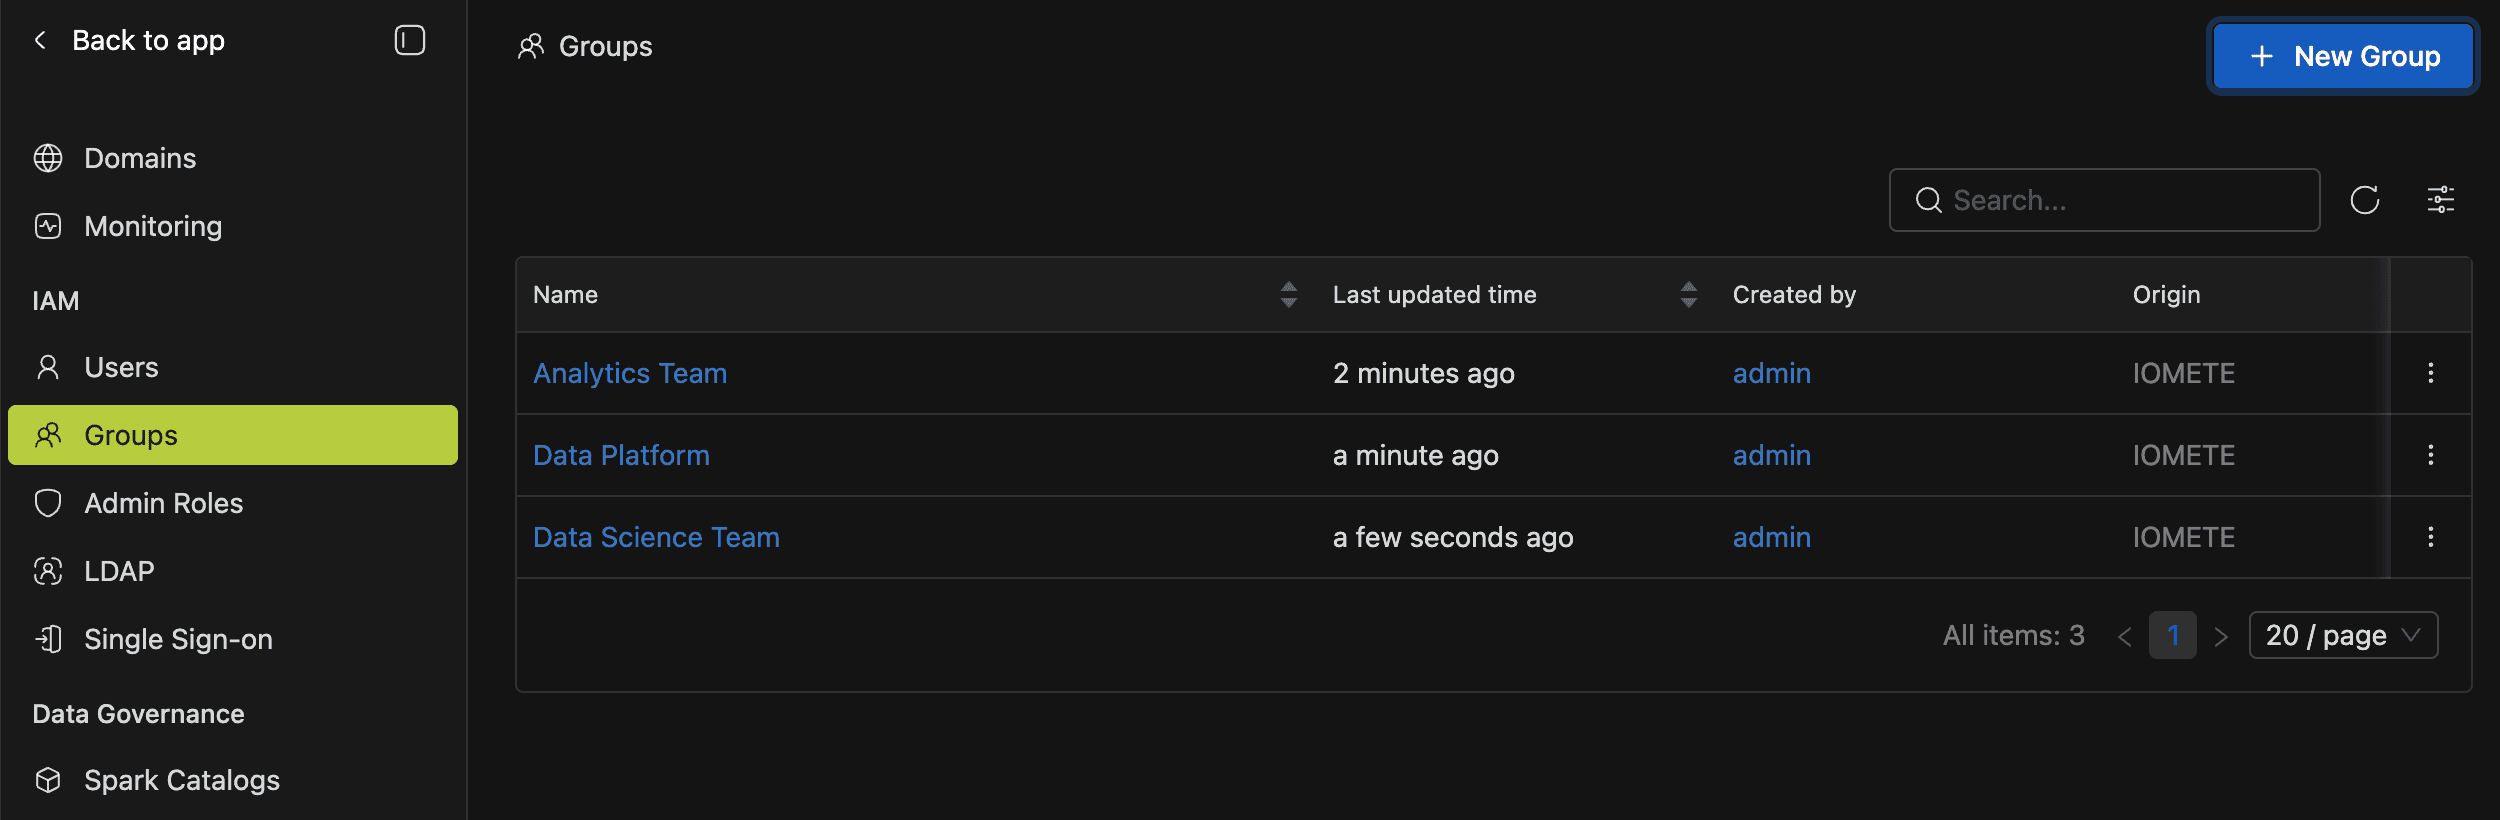Viewport: 2500px width, 820px height.
Task: Open the Monitoring section
Action: (x=153, y=226)
